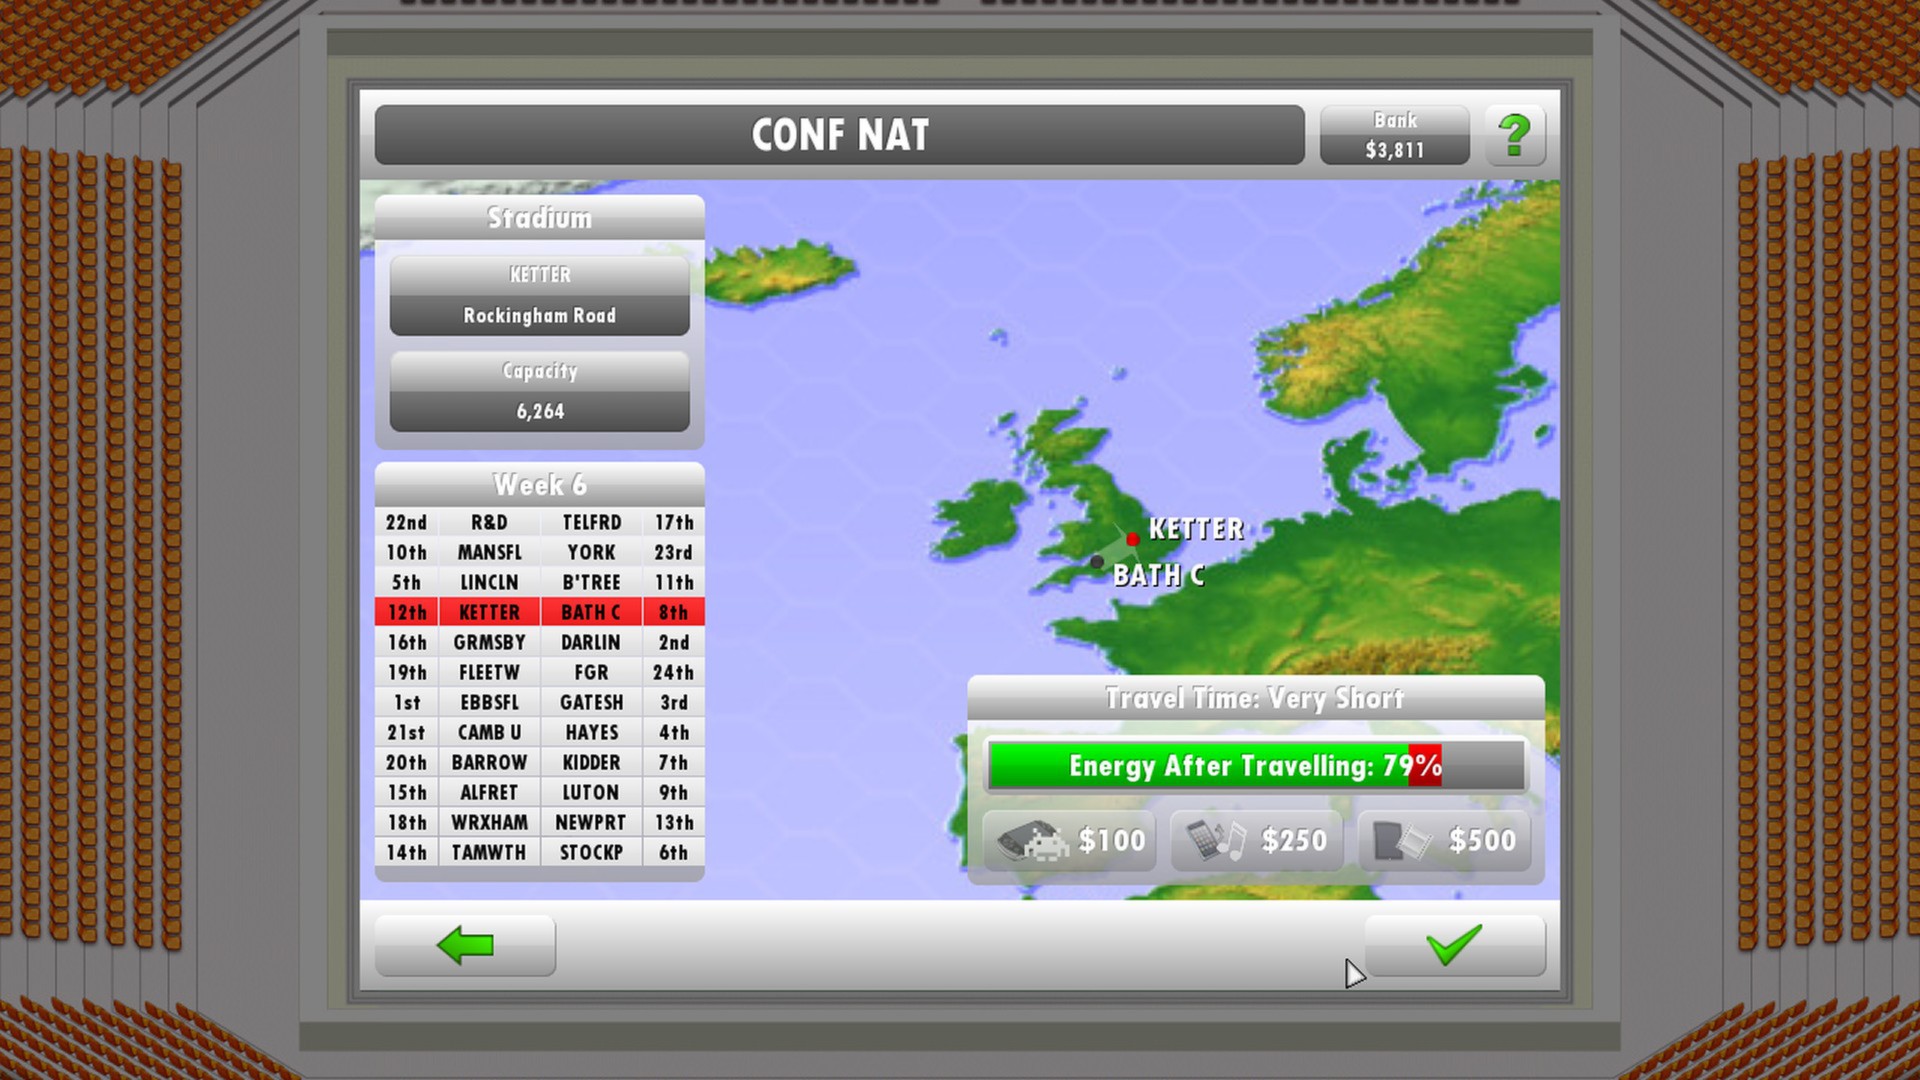1920x1080 pixels.
Task: Open the Bank showing $3,811
Action: 1393,135
